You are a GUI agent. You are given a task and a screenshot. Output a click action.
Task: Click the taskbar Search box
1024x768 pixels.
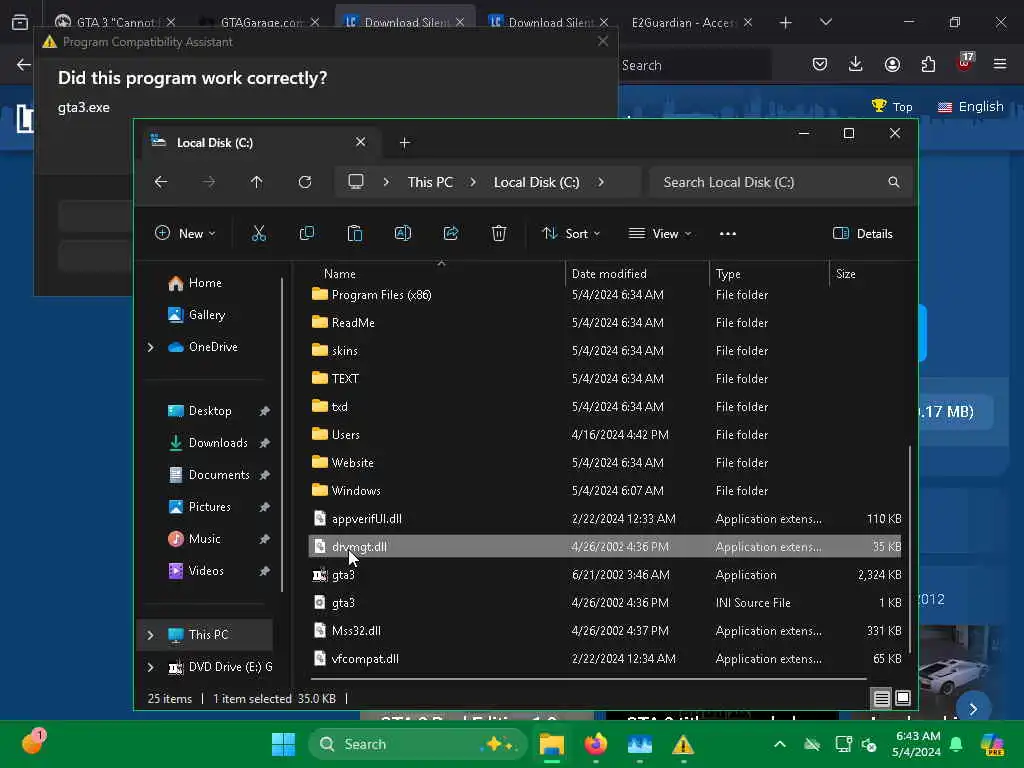[x=418, y=744]
